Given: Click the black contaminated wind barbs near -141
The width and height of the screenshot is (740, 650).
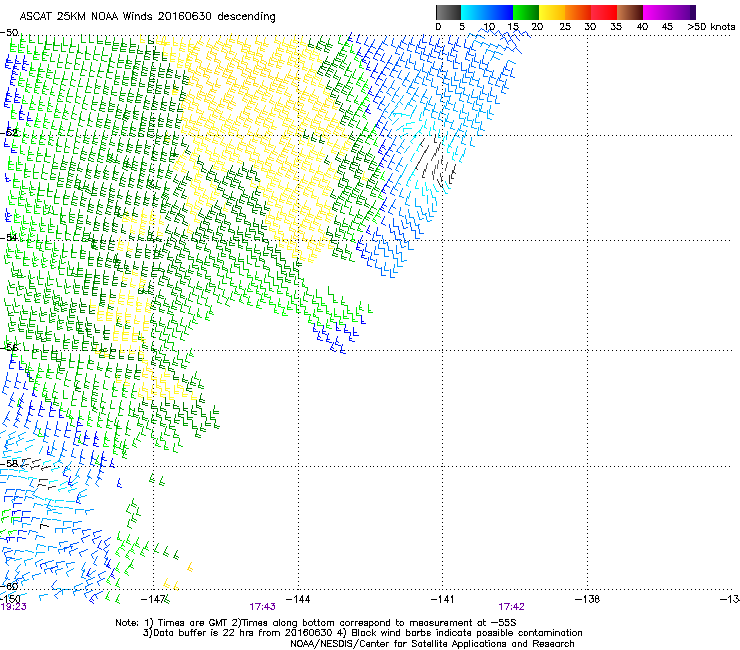Looking at the screenshot, I should [437, 161].
